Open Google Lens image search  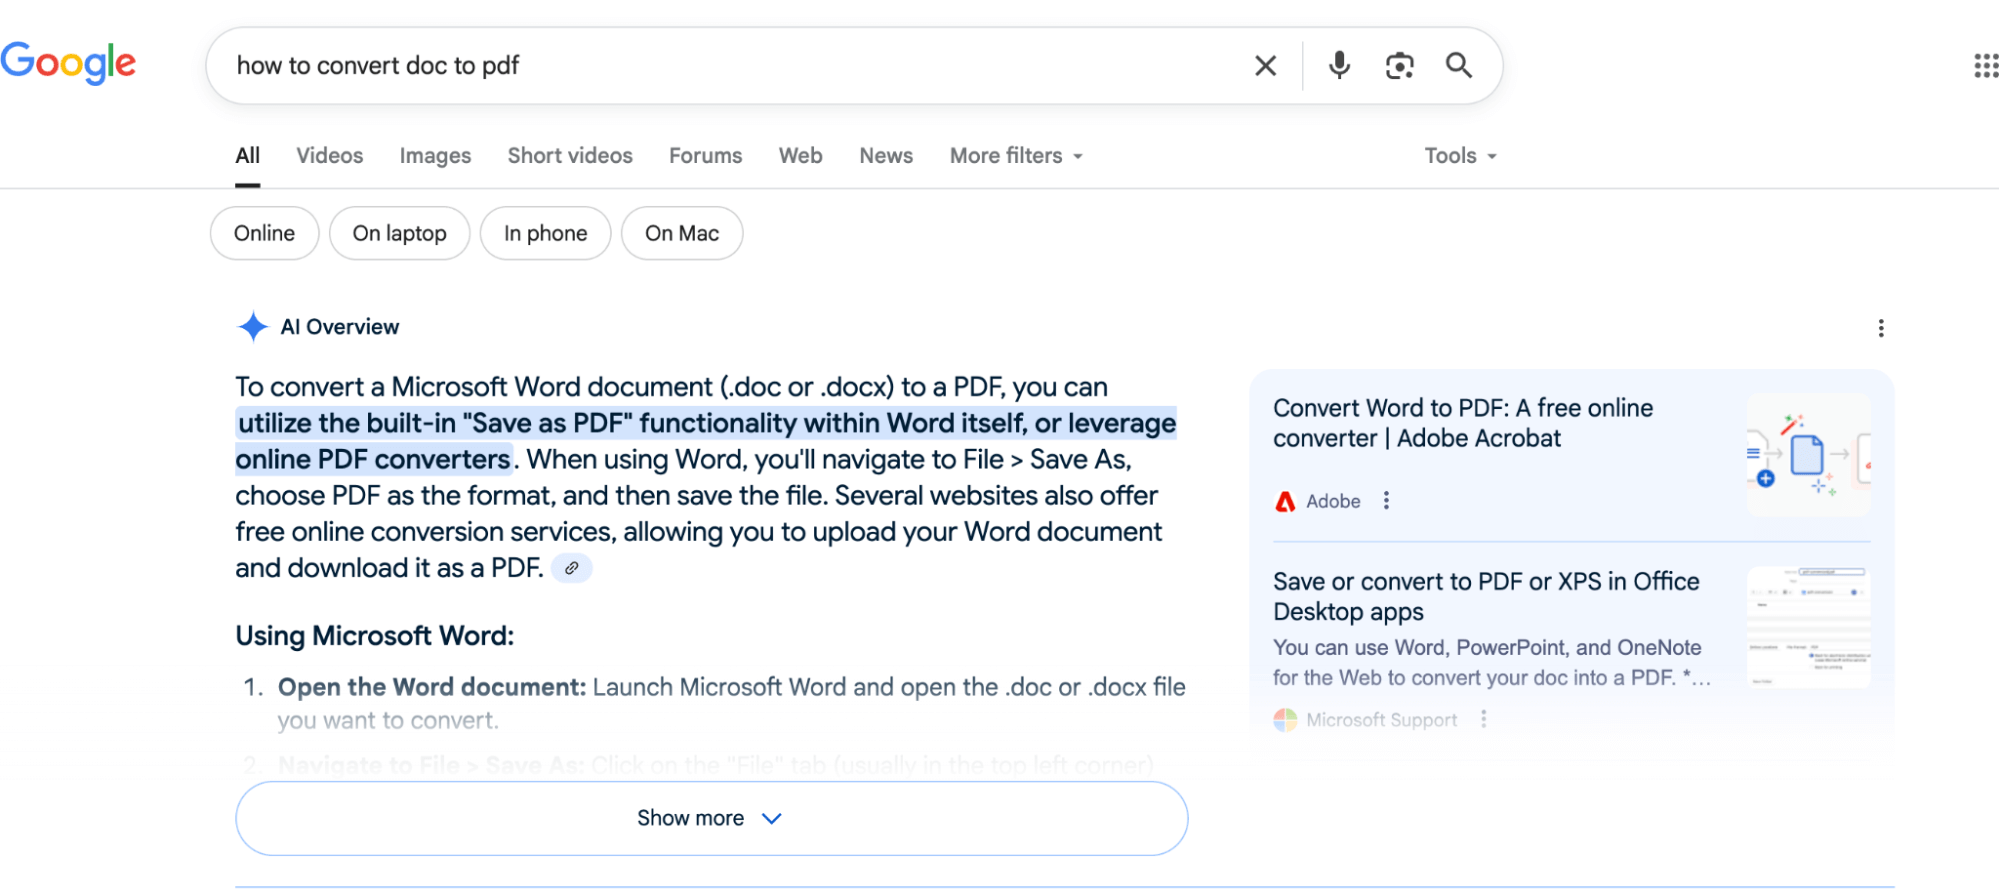click(x=1399, y=66)
